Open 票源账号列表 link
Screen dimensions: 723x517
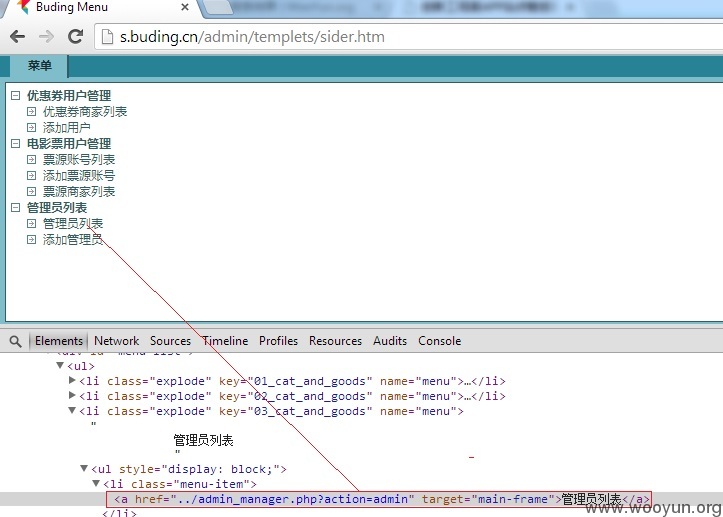coord(79,160)
